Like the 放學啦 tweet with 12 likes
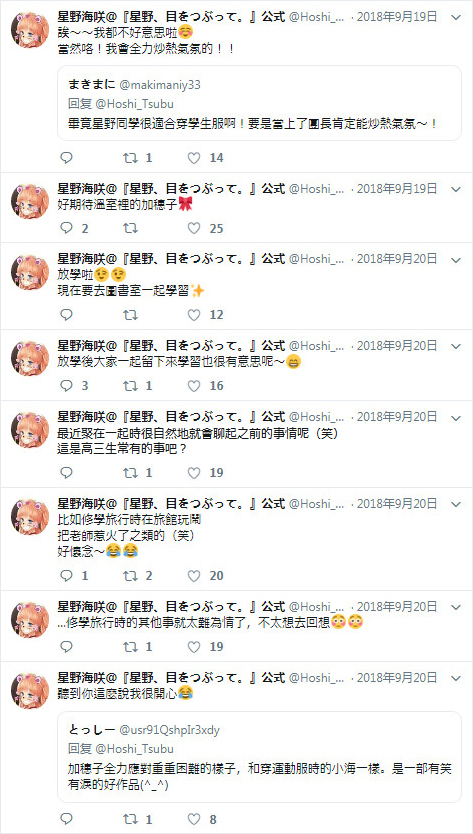473x834 pixels. [195, 315]
